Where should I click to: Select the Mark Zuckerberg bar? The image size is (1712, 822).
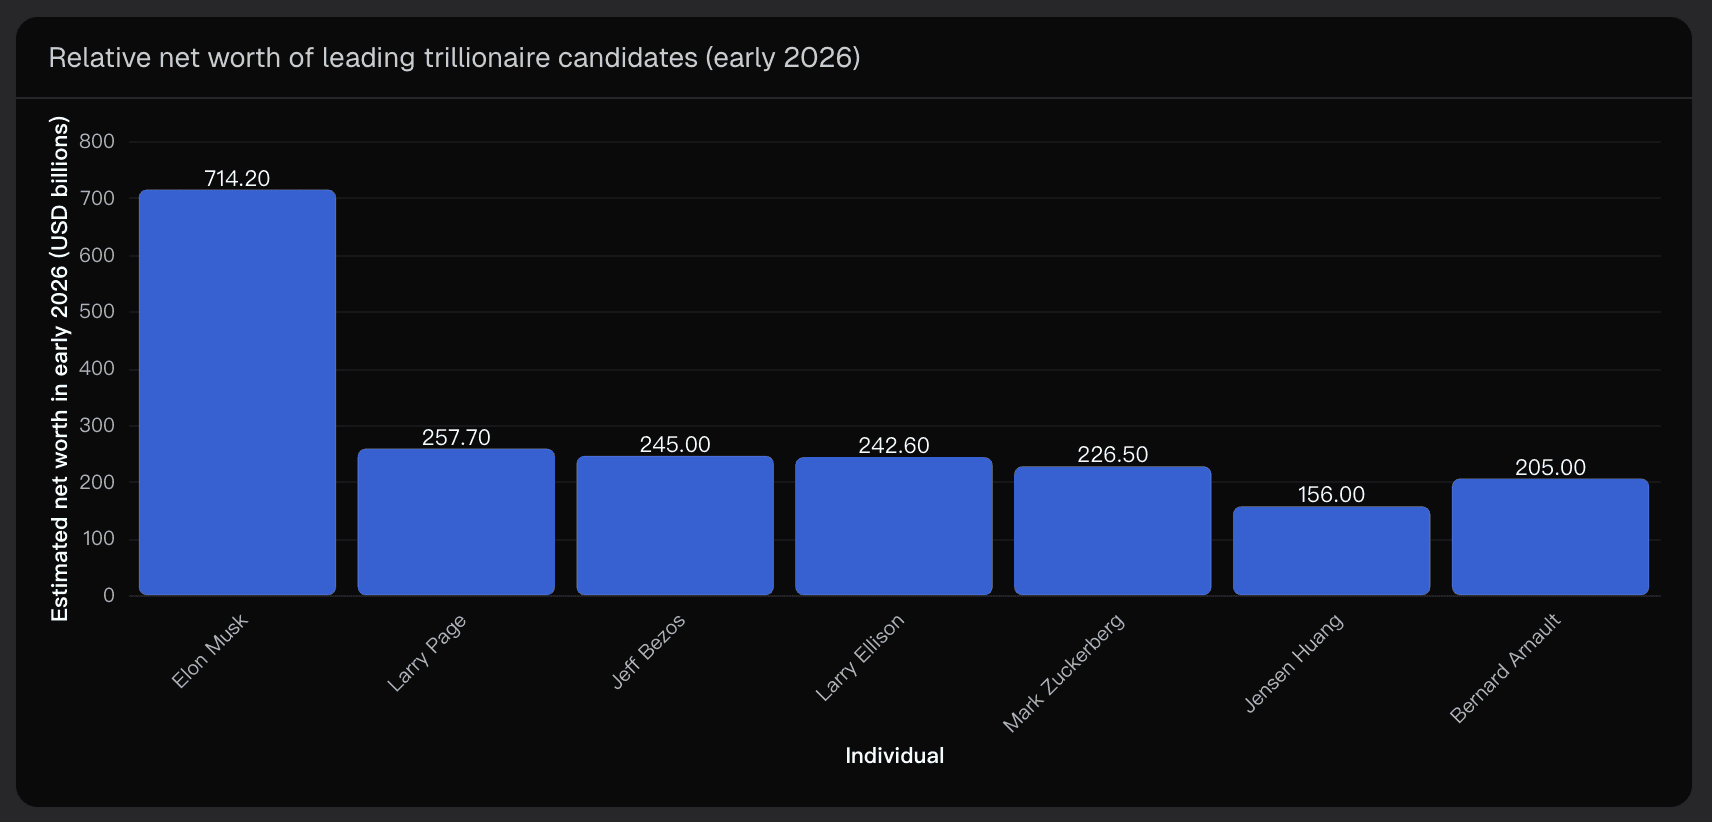(1113, 531)
